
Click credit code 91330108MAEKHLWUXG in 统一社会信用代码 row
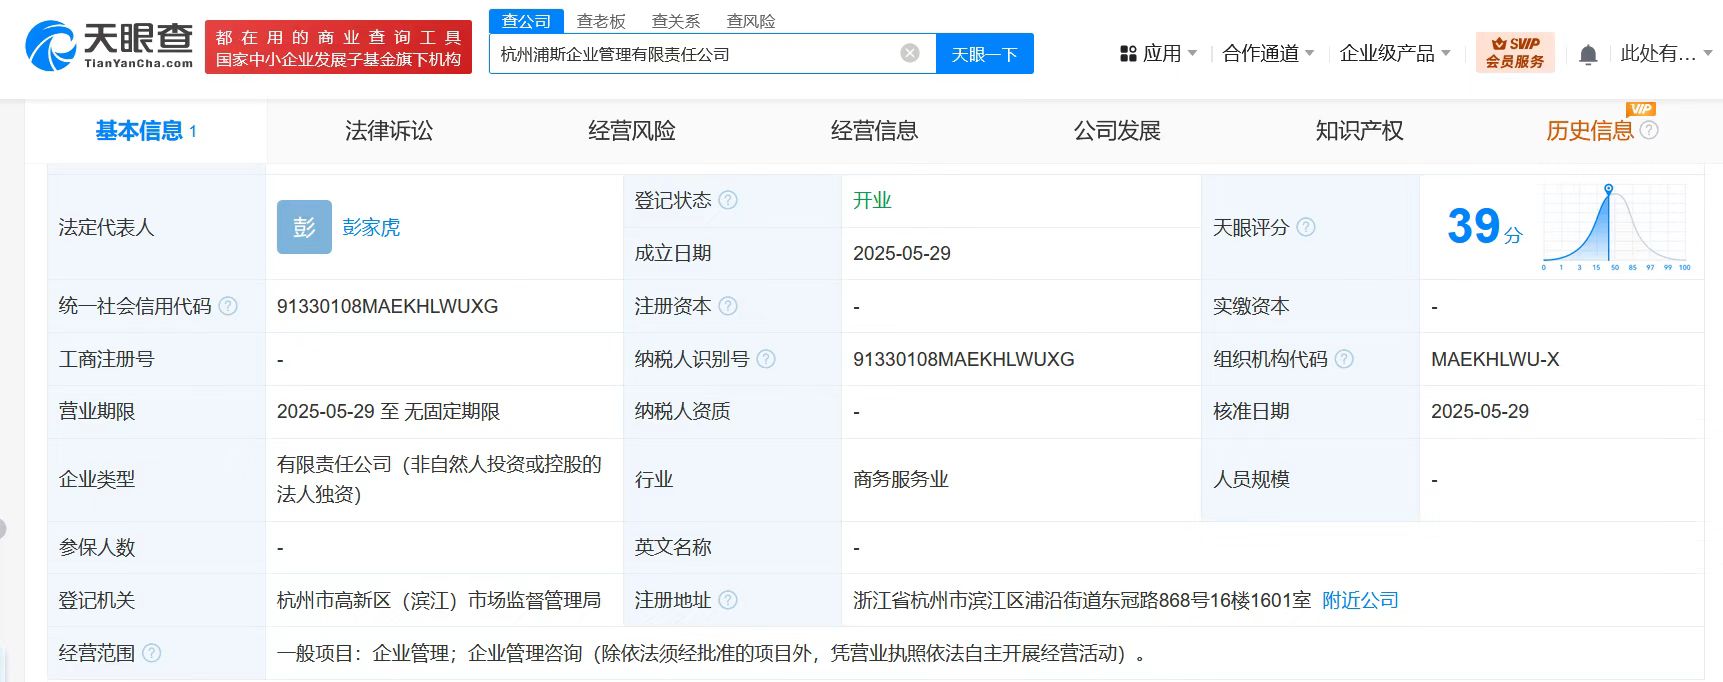(387, 306)
